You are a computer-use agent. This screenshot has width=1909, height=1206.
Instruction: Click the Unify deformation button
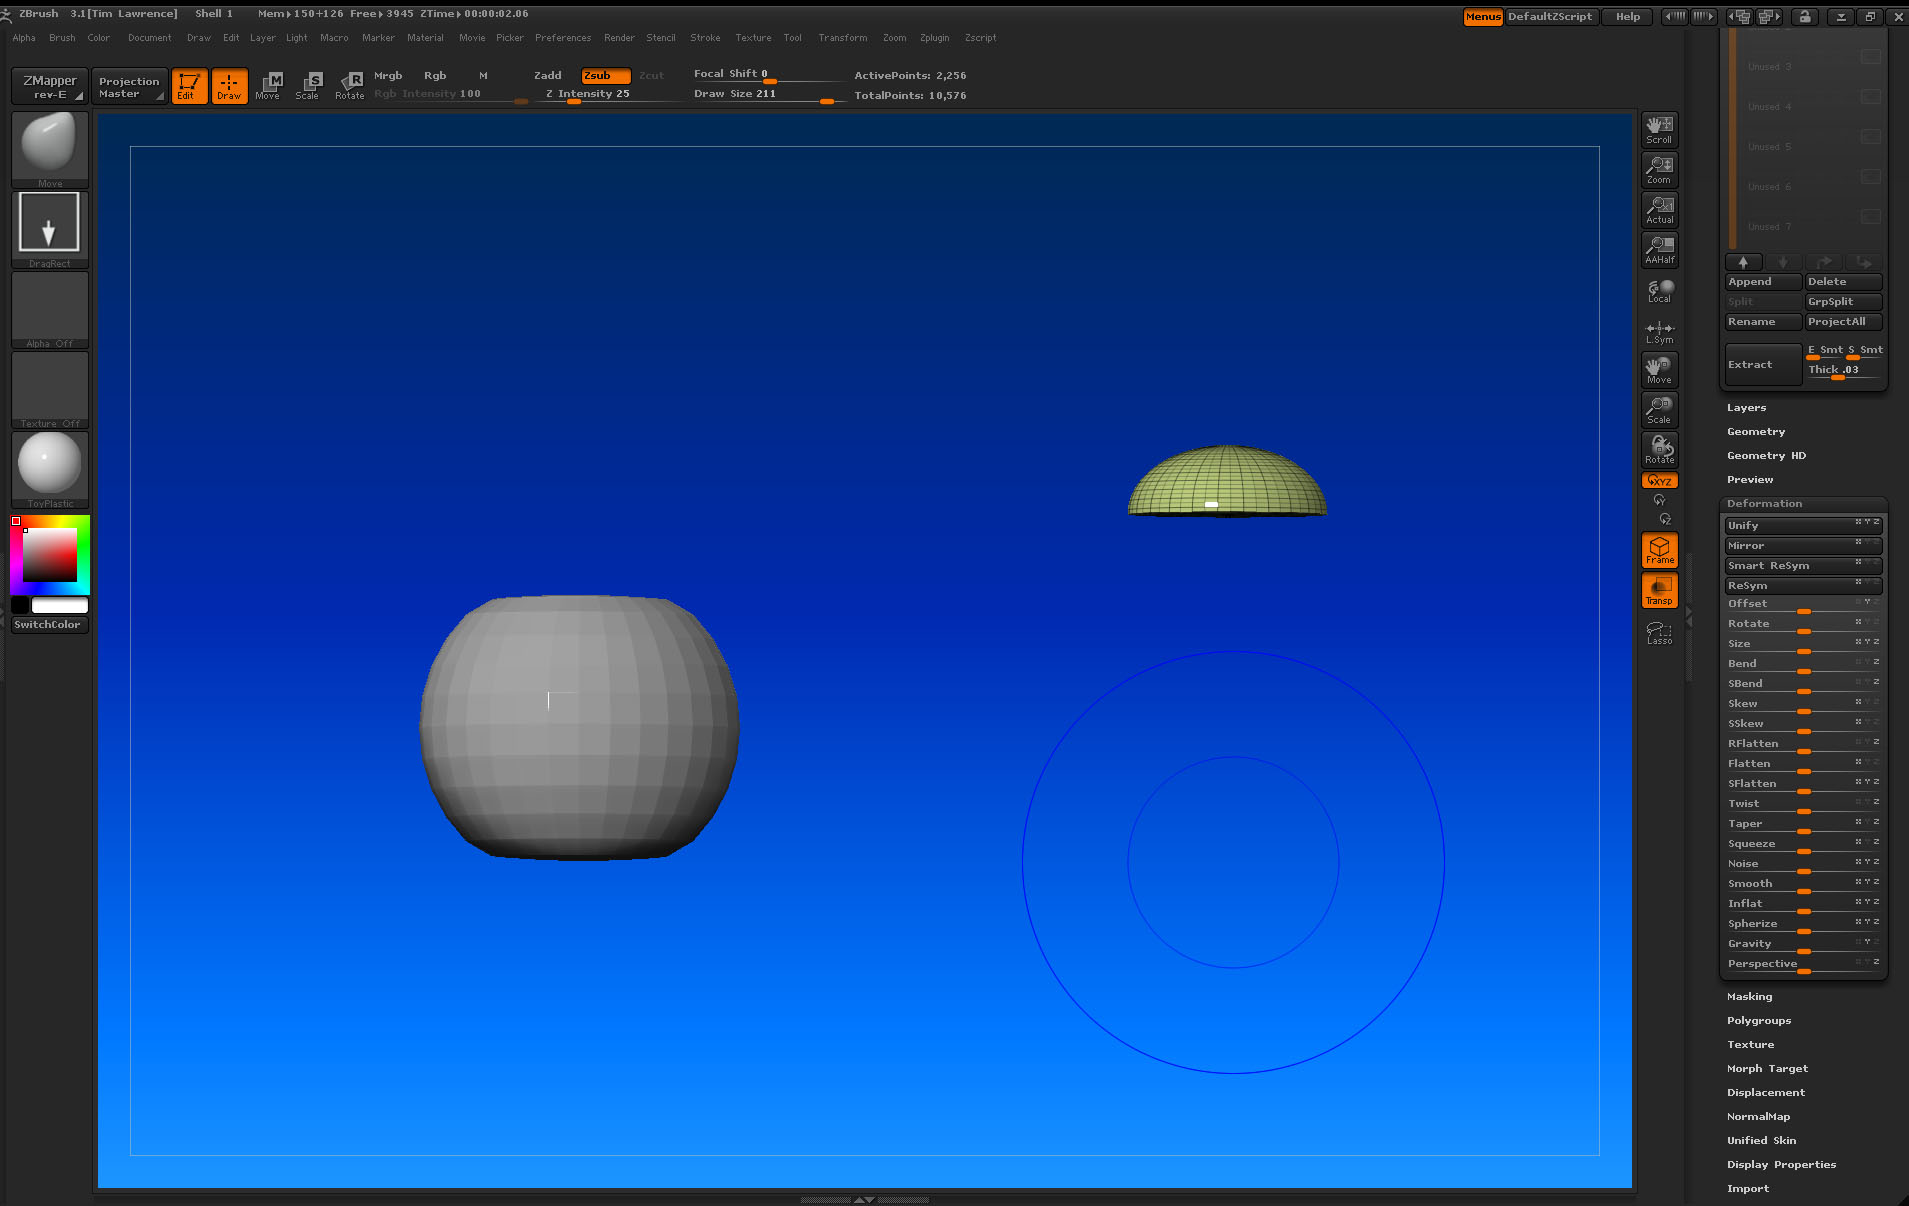coord(1800,524)
